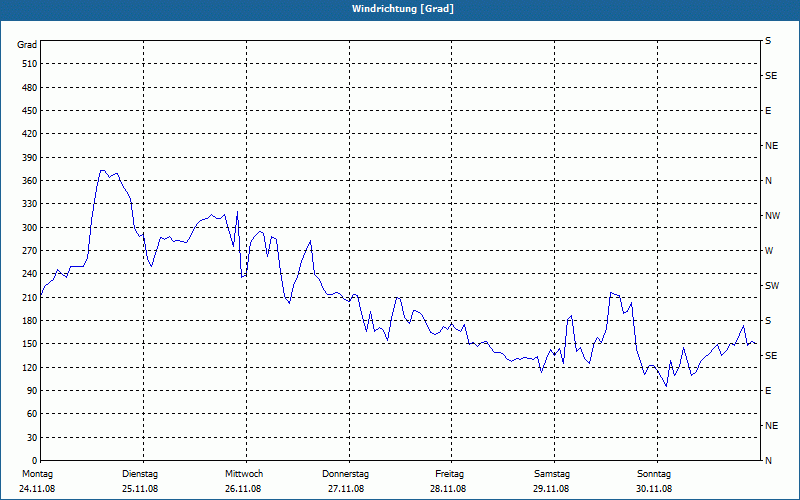Click the Sonntag day label
Screen dimensions: 800x500
pyautogui.click(x=654, y=474)
